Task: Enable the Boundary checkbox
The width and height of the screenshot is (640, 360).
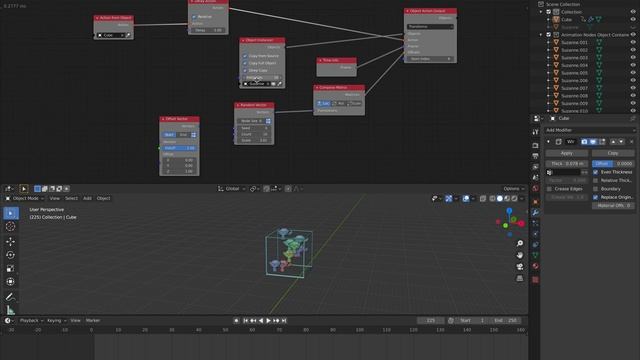Action: click(596, 189)
